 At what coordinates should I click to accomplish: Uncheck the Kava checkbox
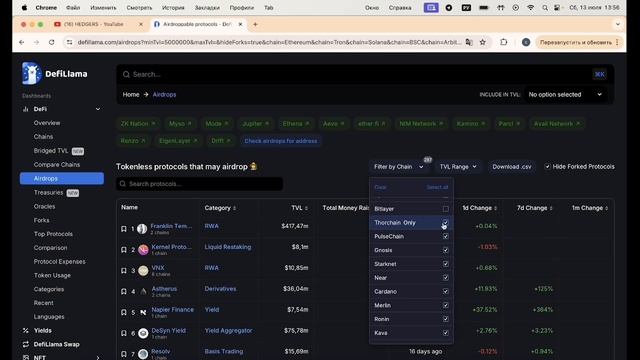[x=446, y=333]
